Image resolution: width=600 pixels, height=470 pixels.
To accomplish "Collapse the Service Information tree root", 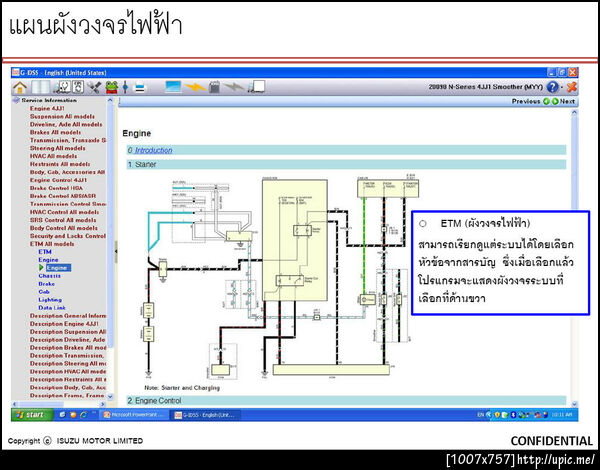I will 16,100.
